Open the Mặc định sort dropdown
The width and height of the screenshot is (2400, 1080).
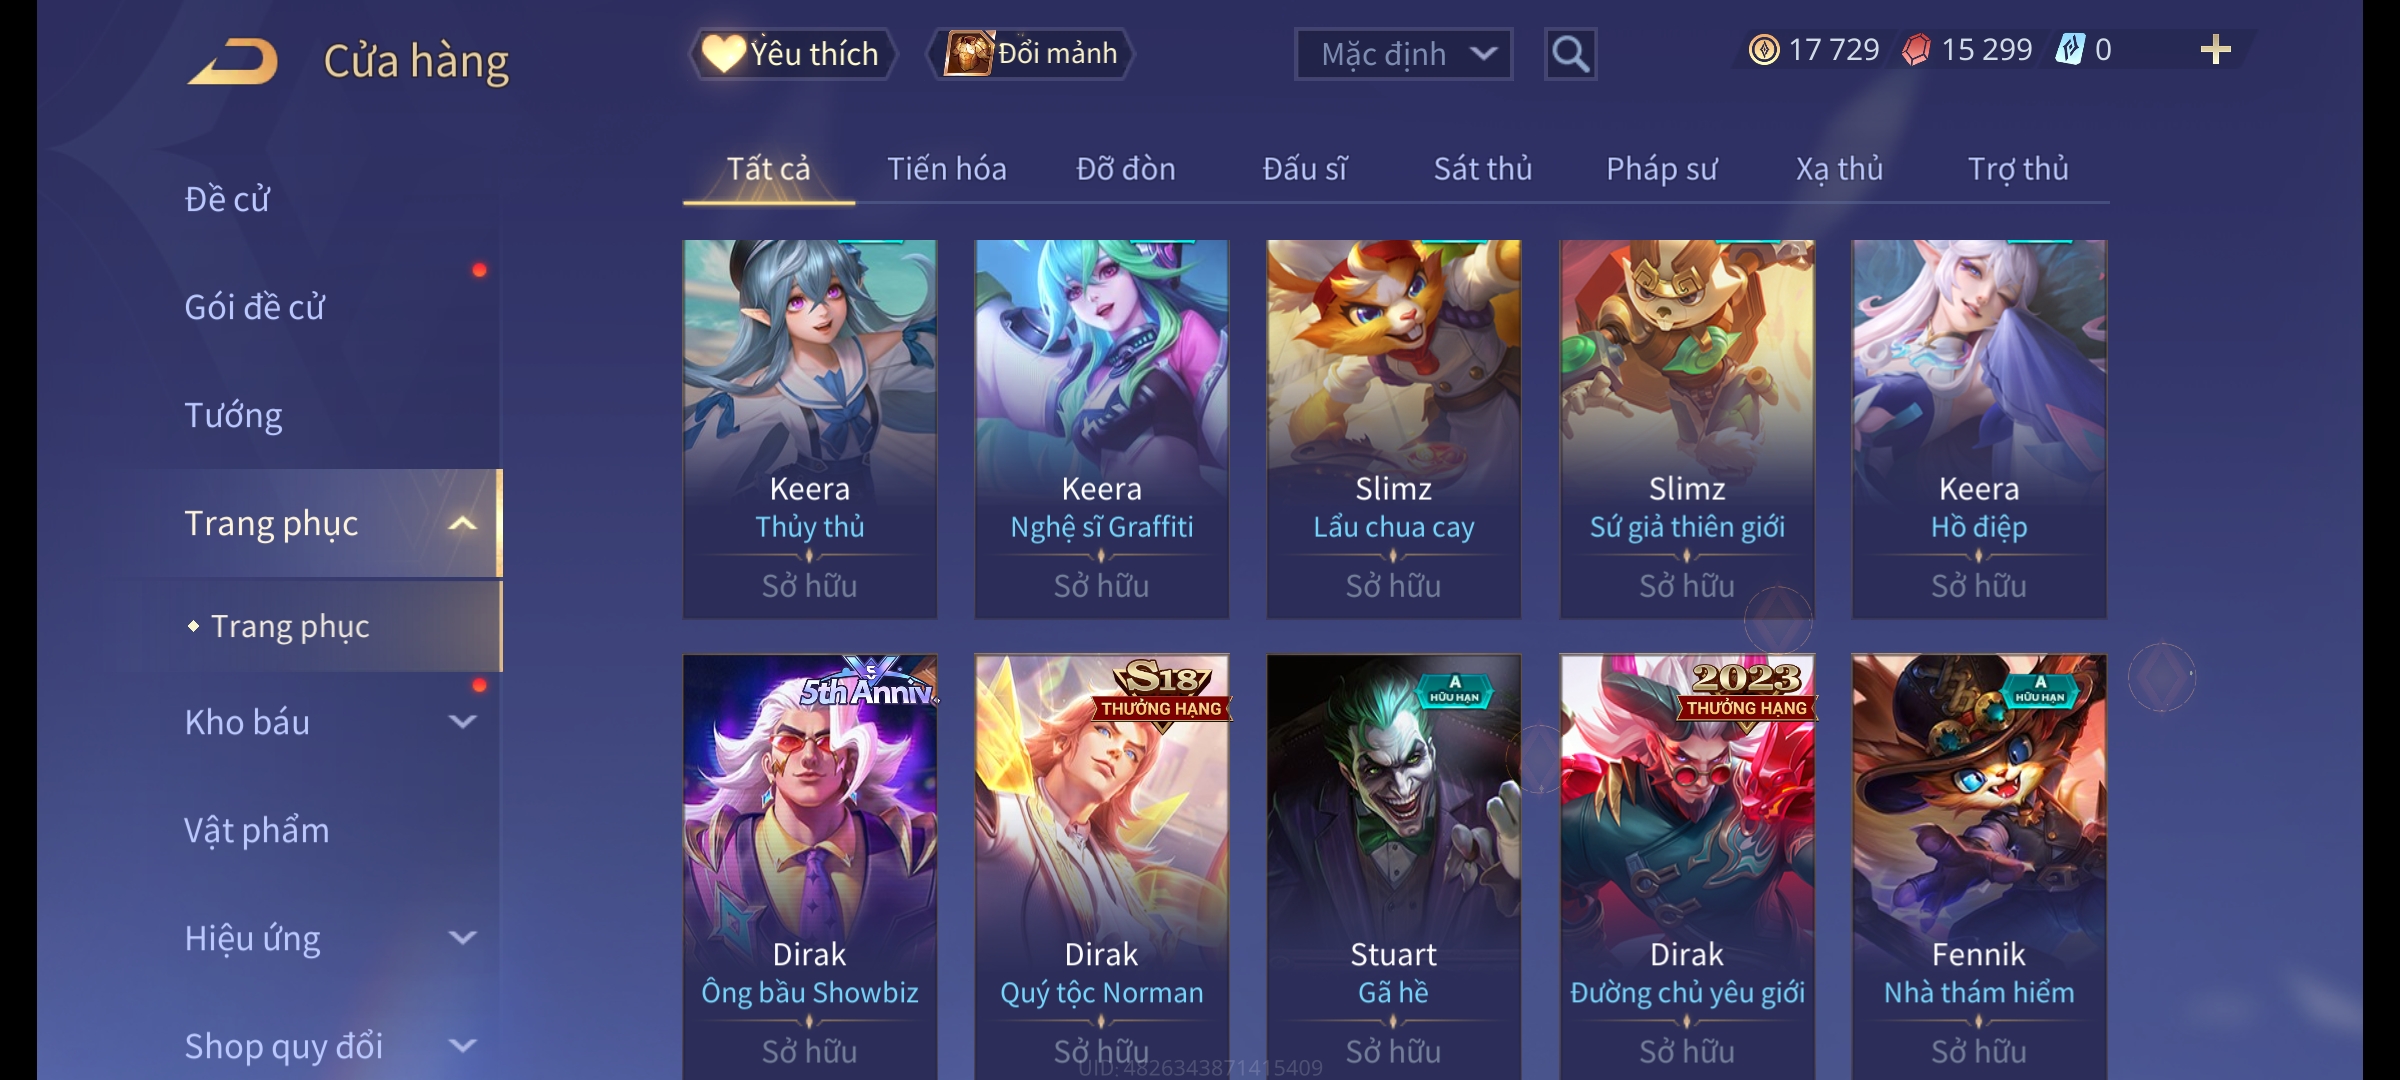pos(1403,54)
